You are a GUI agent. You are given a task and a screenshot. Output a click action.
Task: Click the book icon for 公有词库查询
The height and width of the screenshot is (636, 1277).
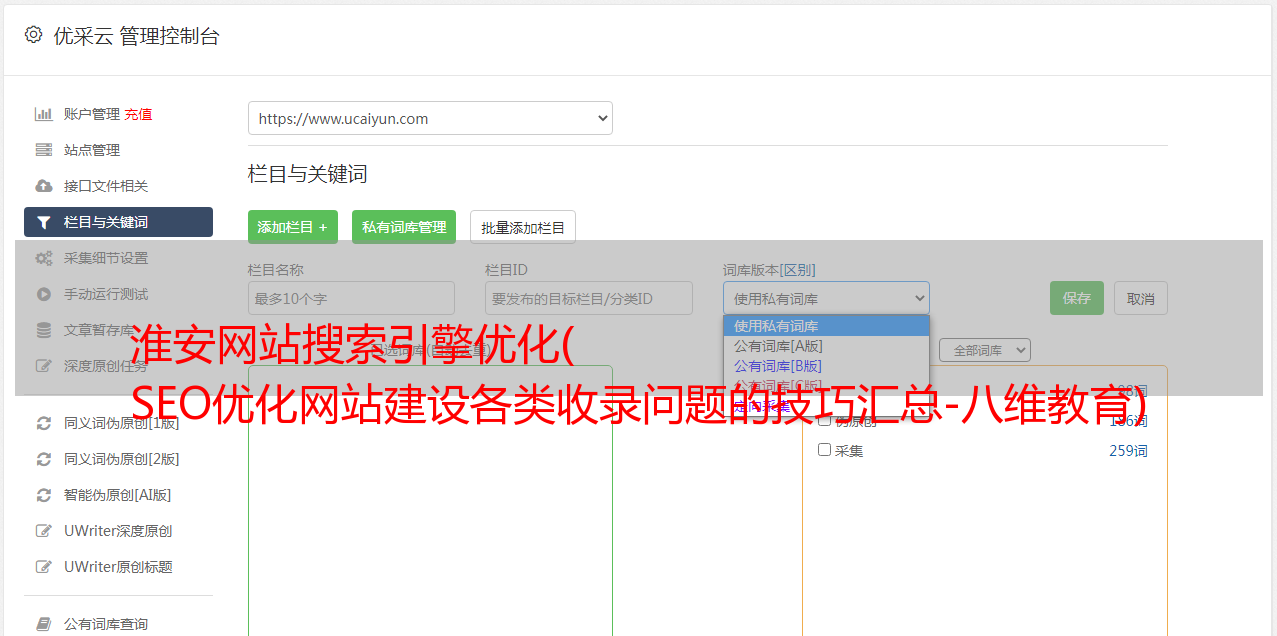pyautogui.click(x=43, y=624)
